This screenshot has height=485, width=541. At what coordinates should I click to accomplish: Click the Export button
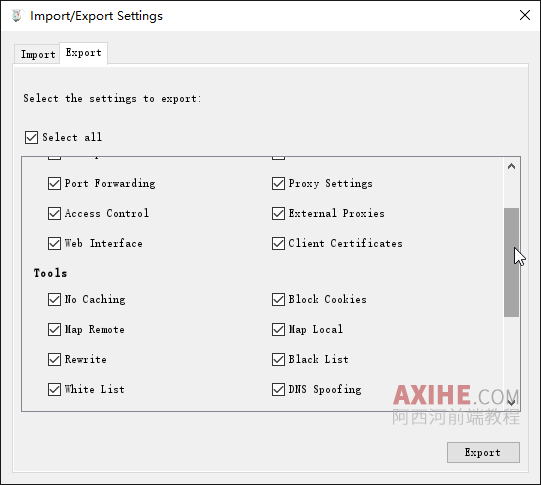(x=483, y=452)
